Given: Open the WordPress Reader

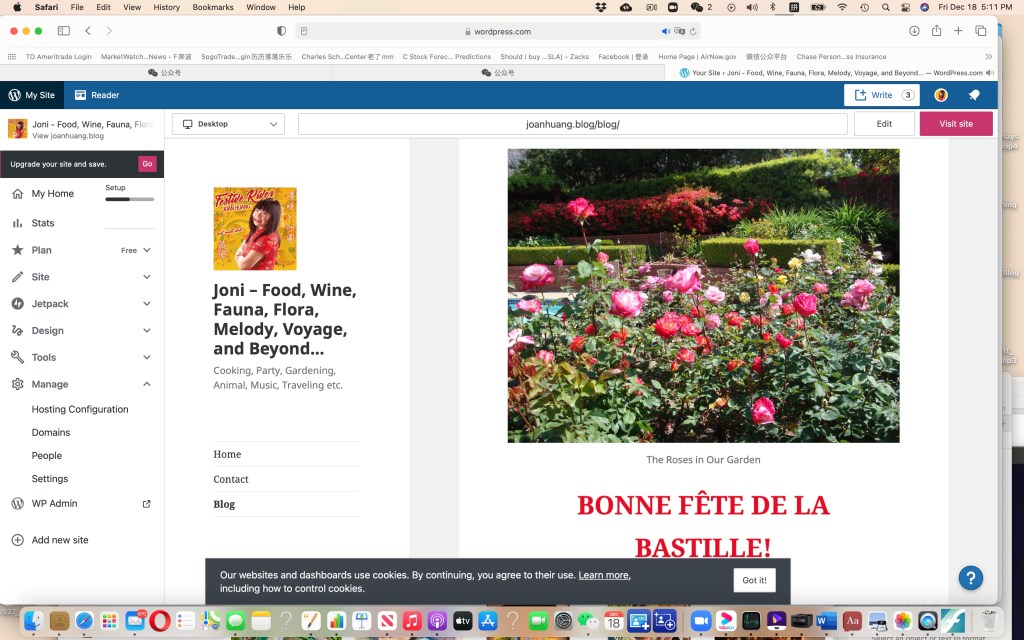Looking at the screenshot, I should pos(96,95).
